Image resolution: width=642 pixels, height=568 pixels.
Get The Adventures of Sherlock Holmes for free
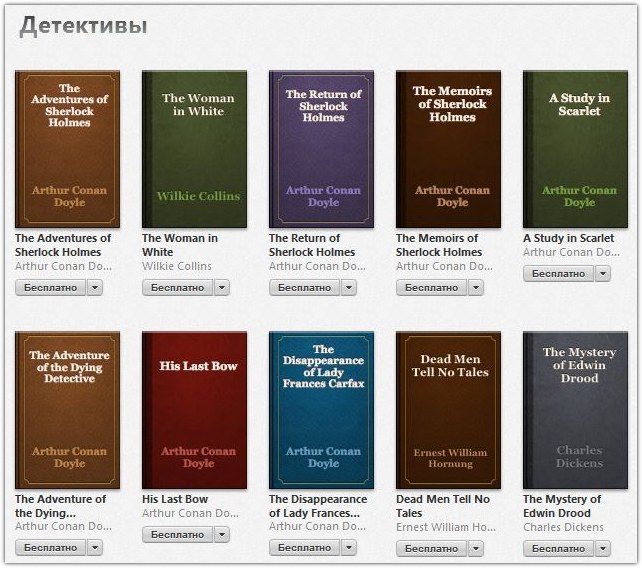point(50,287)
